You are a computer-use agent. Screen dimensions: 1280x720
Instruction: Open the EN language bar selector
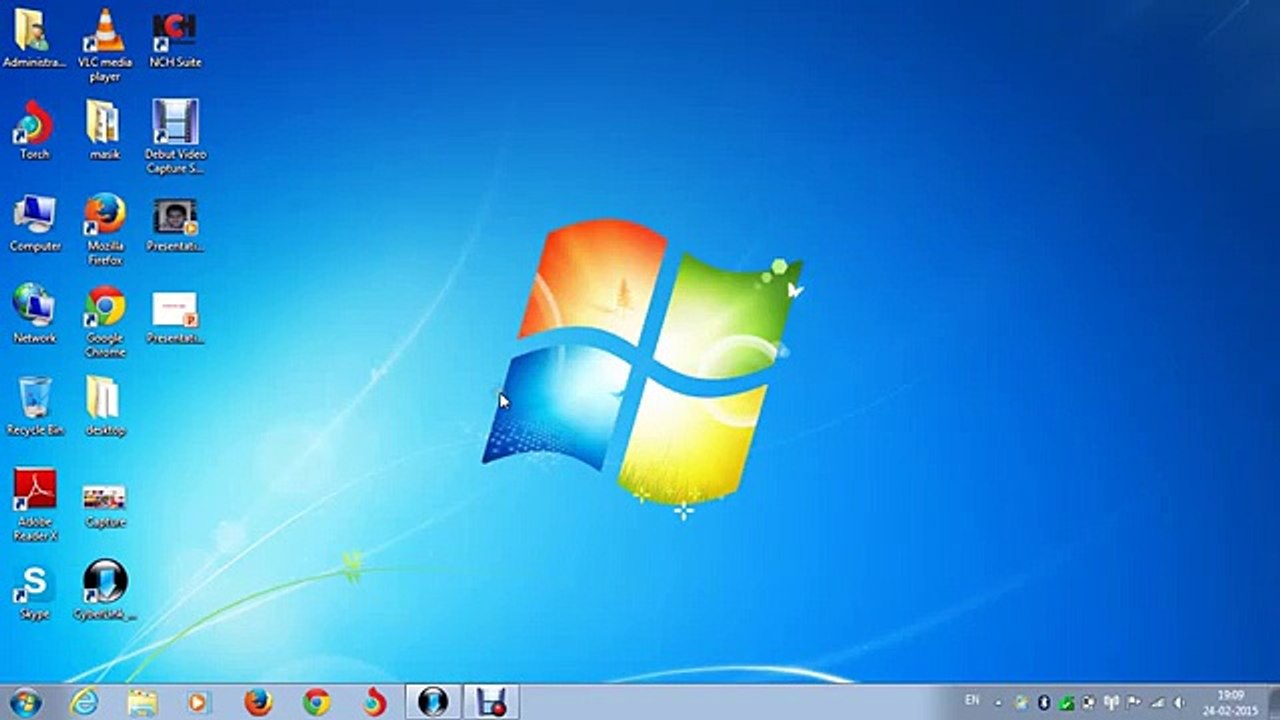972,700
